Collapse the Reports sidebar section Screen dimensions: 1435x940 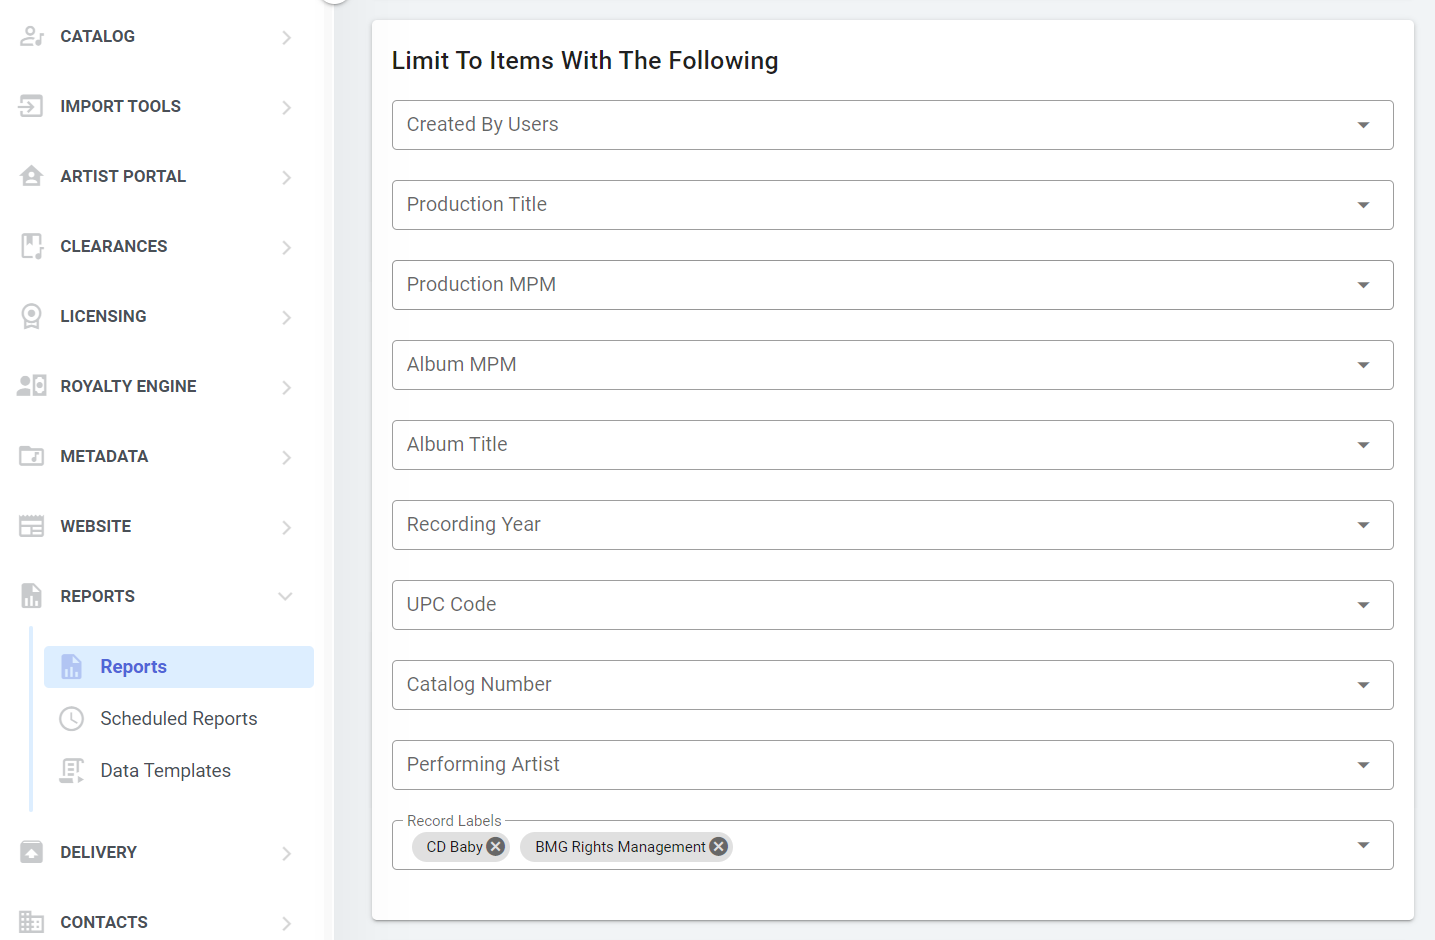tap(285, 596)
